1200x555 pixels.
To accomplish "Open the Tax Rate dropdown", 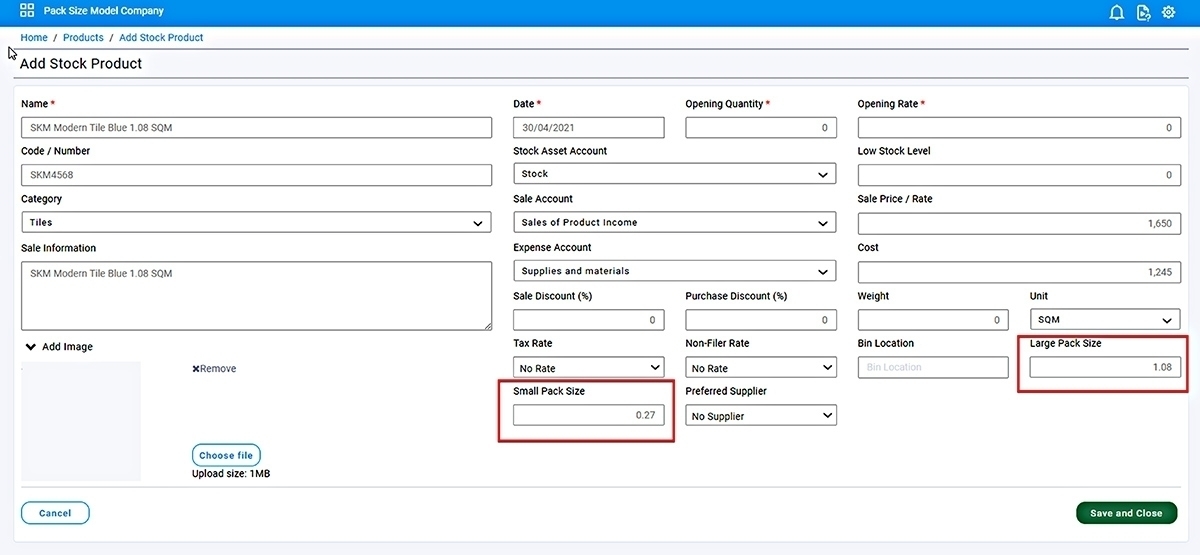I will (588, 368).
